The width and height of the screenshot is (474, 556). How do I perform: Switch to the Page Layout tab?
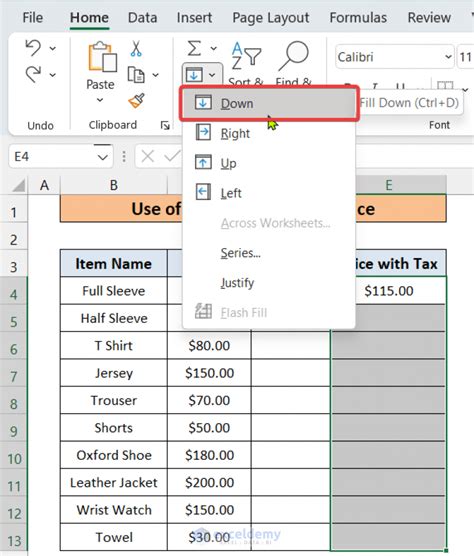pos(271,17)
